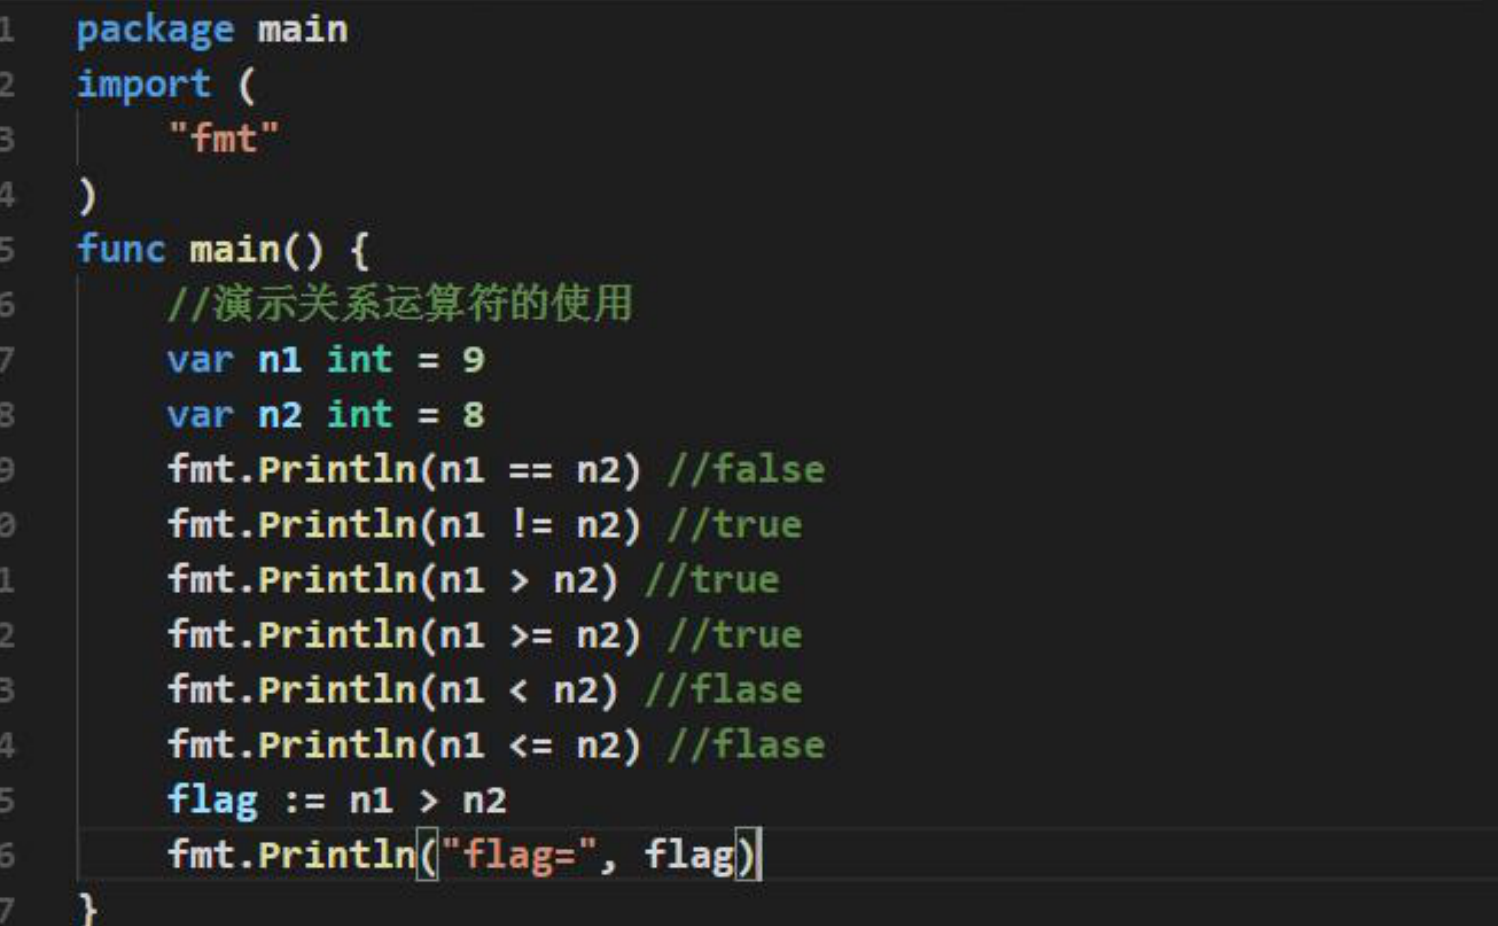Click the closing brace of func main

pyautogui.click(x=87, y=908)
